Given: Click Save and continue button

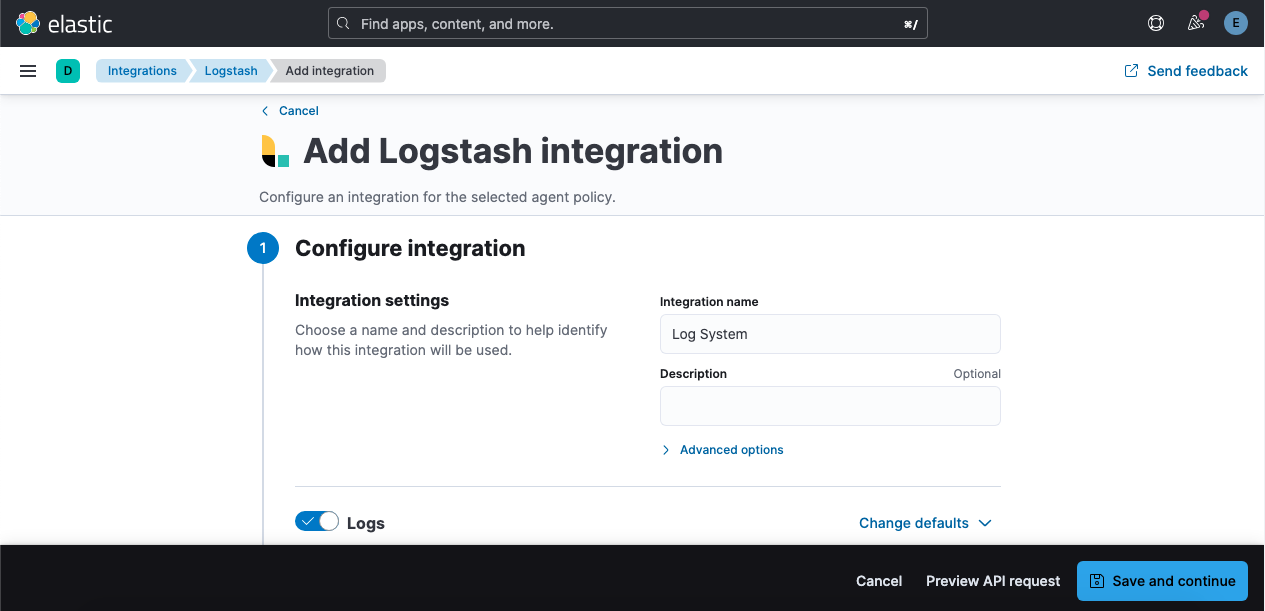Looking at the screenshot, I should (x=1162, y=581).
